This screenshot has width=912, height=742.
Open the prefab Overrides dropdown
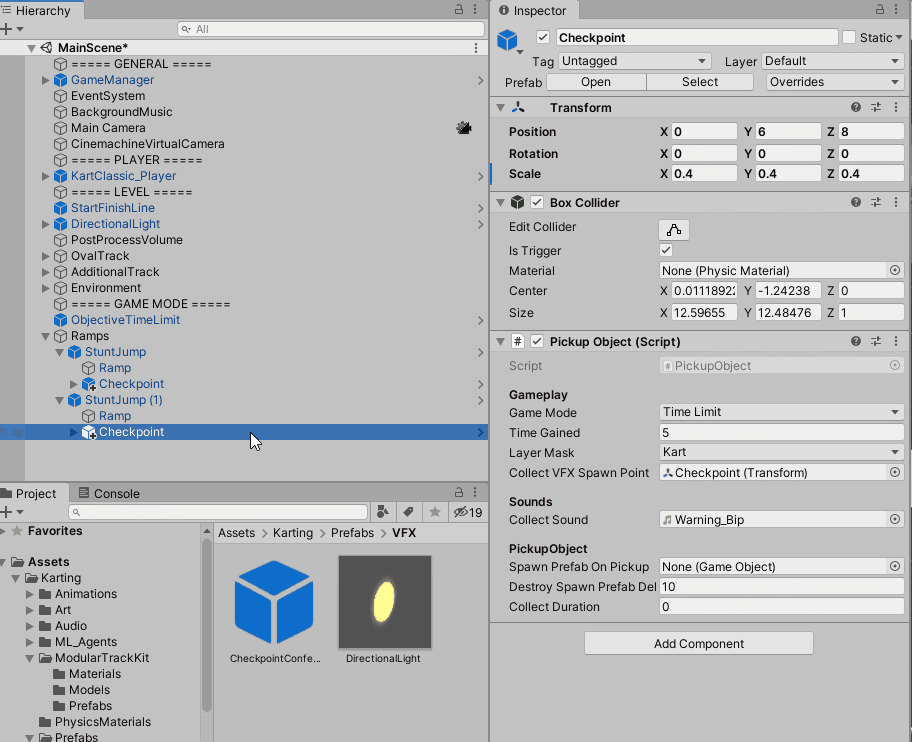click(x=835, y=82)
